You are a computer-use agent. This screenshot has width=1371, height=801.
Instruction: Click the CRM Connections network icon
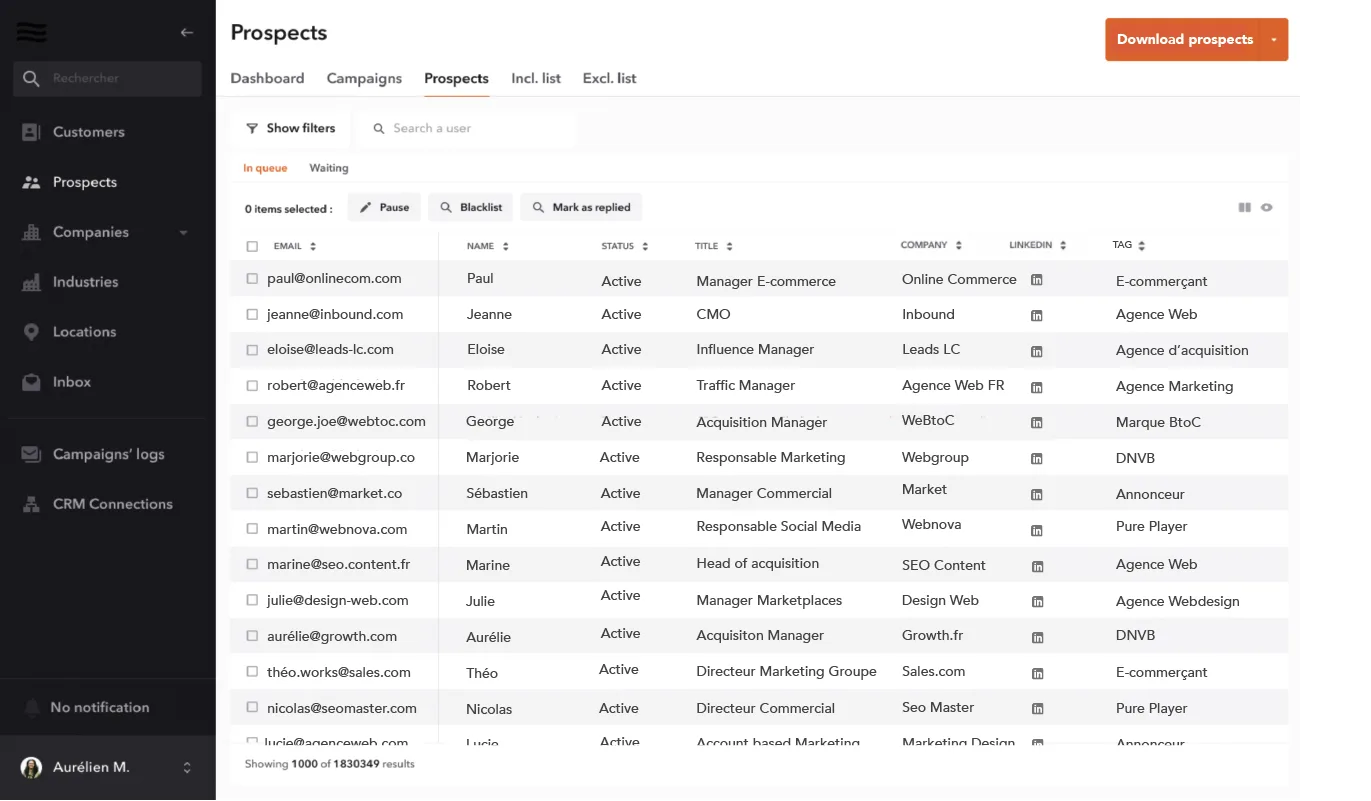click(x=31, y=504)
